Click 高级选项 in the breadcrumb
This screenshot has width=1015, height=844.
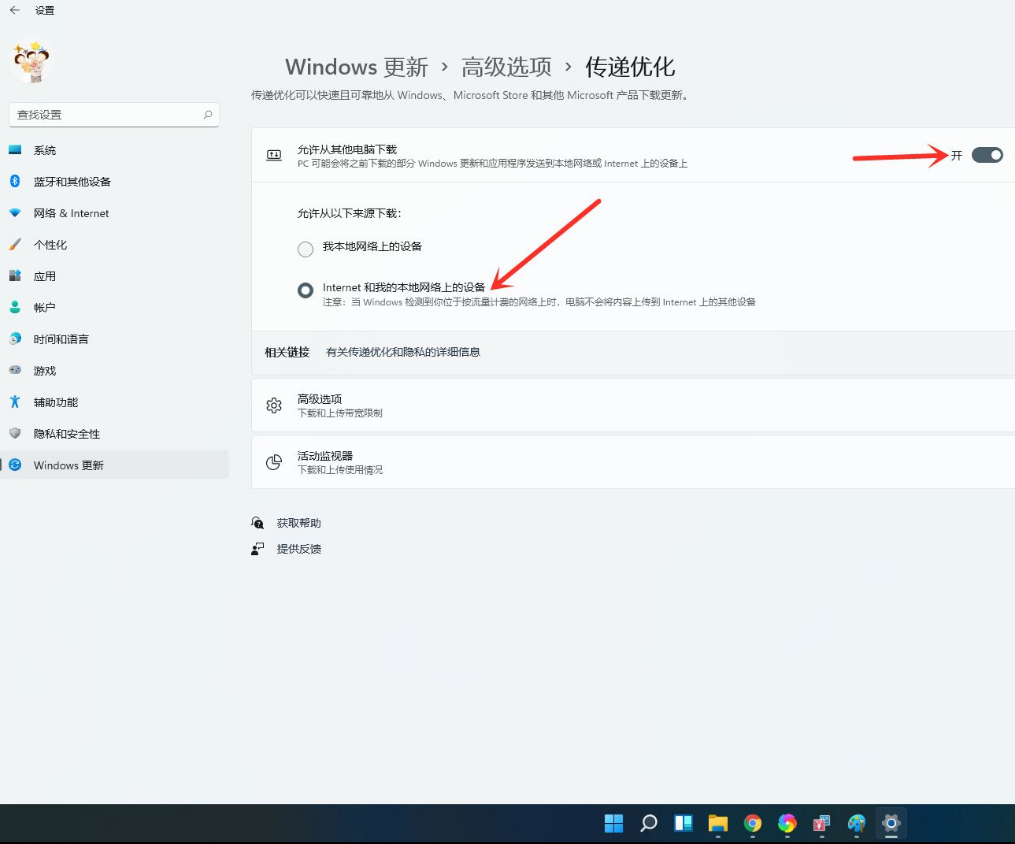506,67
